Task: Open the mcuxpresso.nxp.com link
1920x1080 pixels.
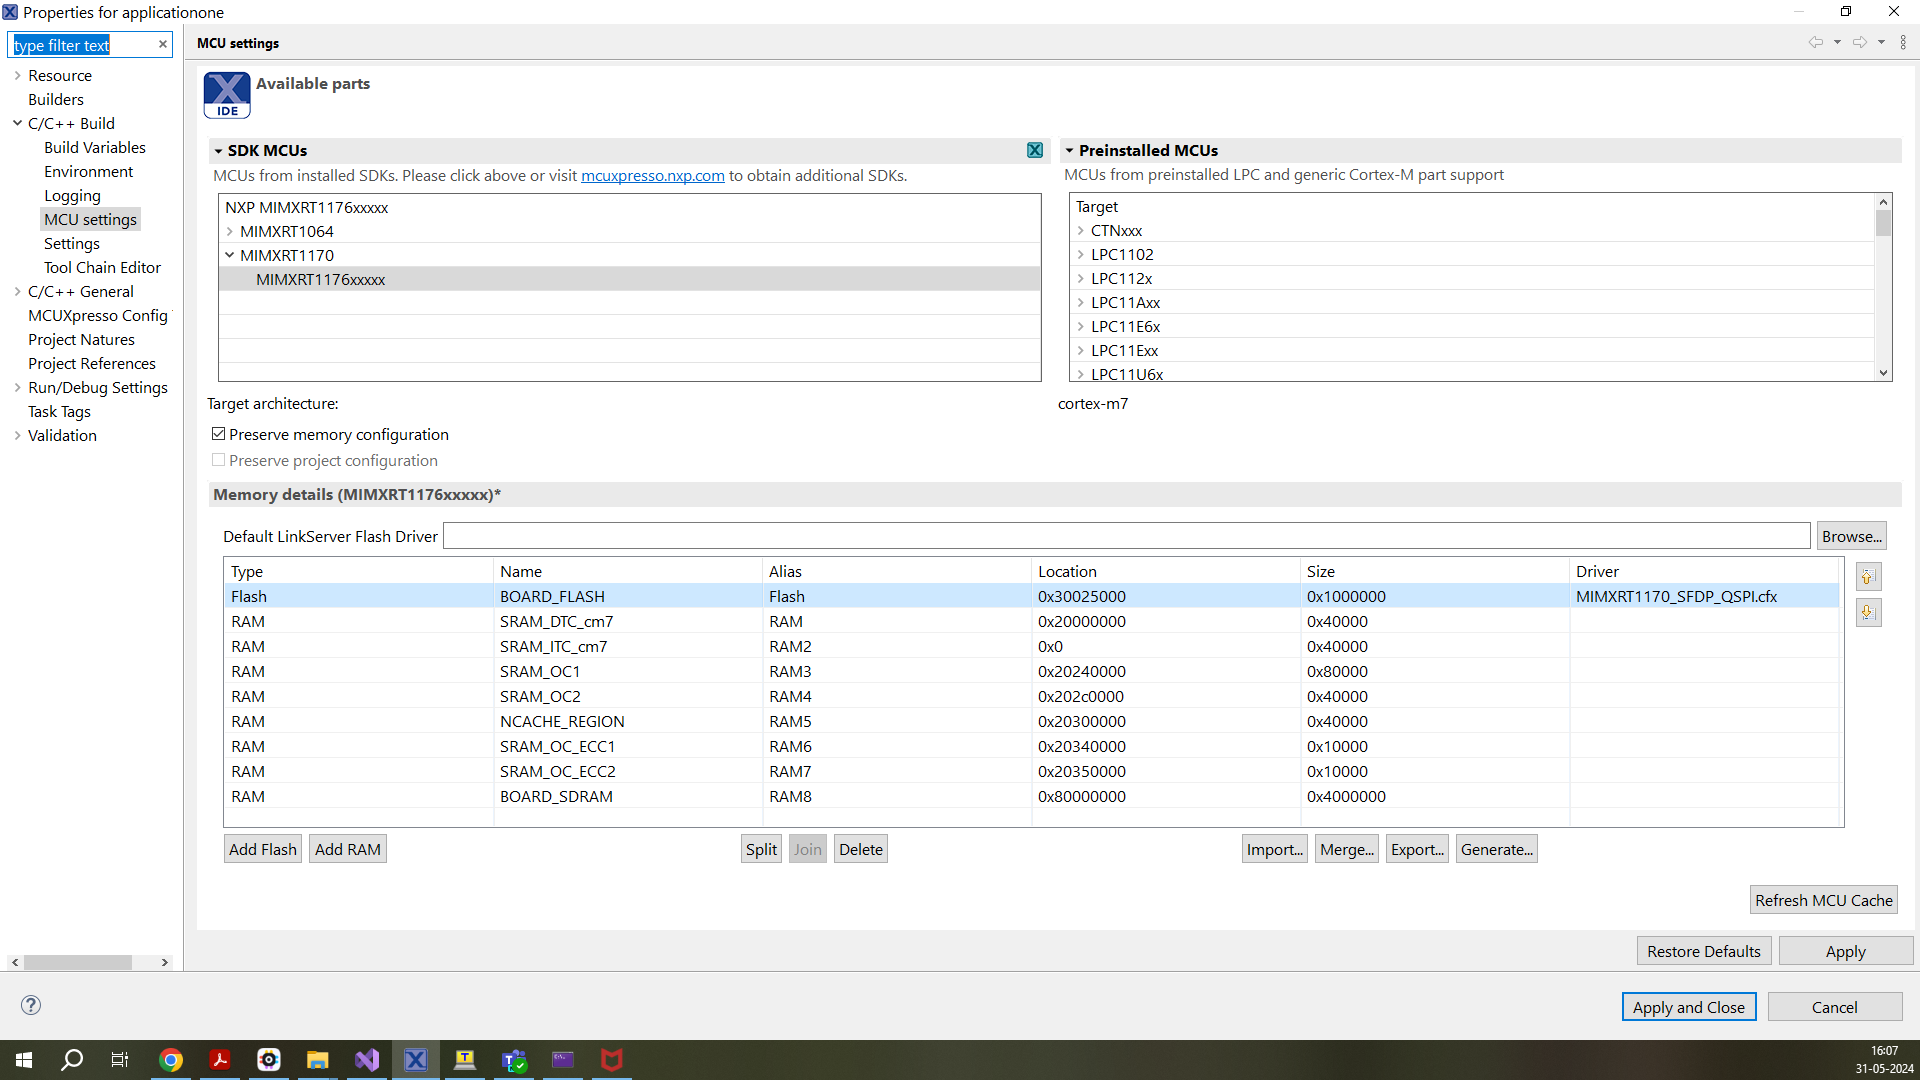Action: pyautogui.click(x=652, y=175)
